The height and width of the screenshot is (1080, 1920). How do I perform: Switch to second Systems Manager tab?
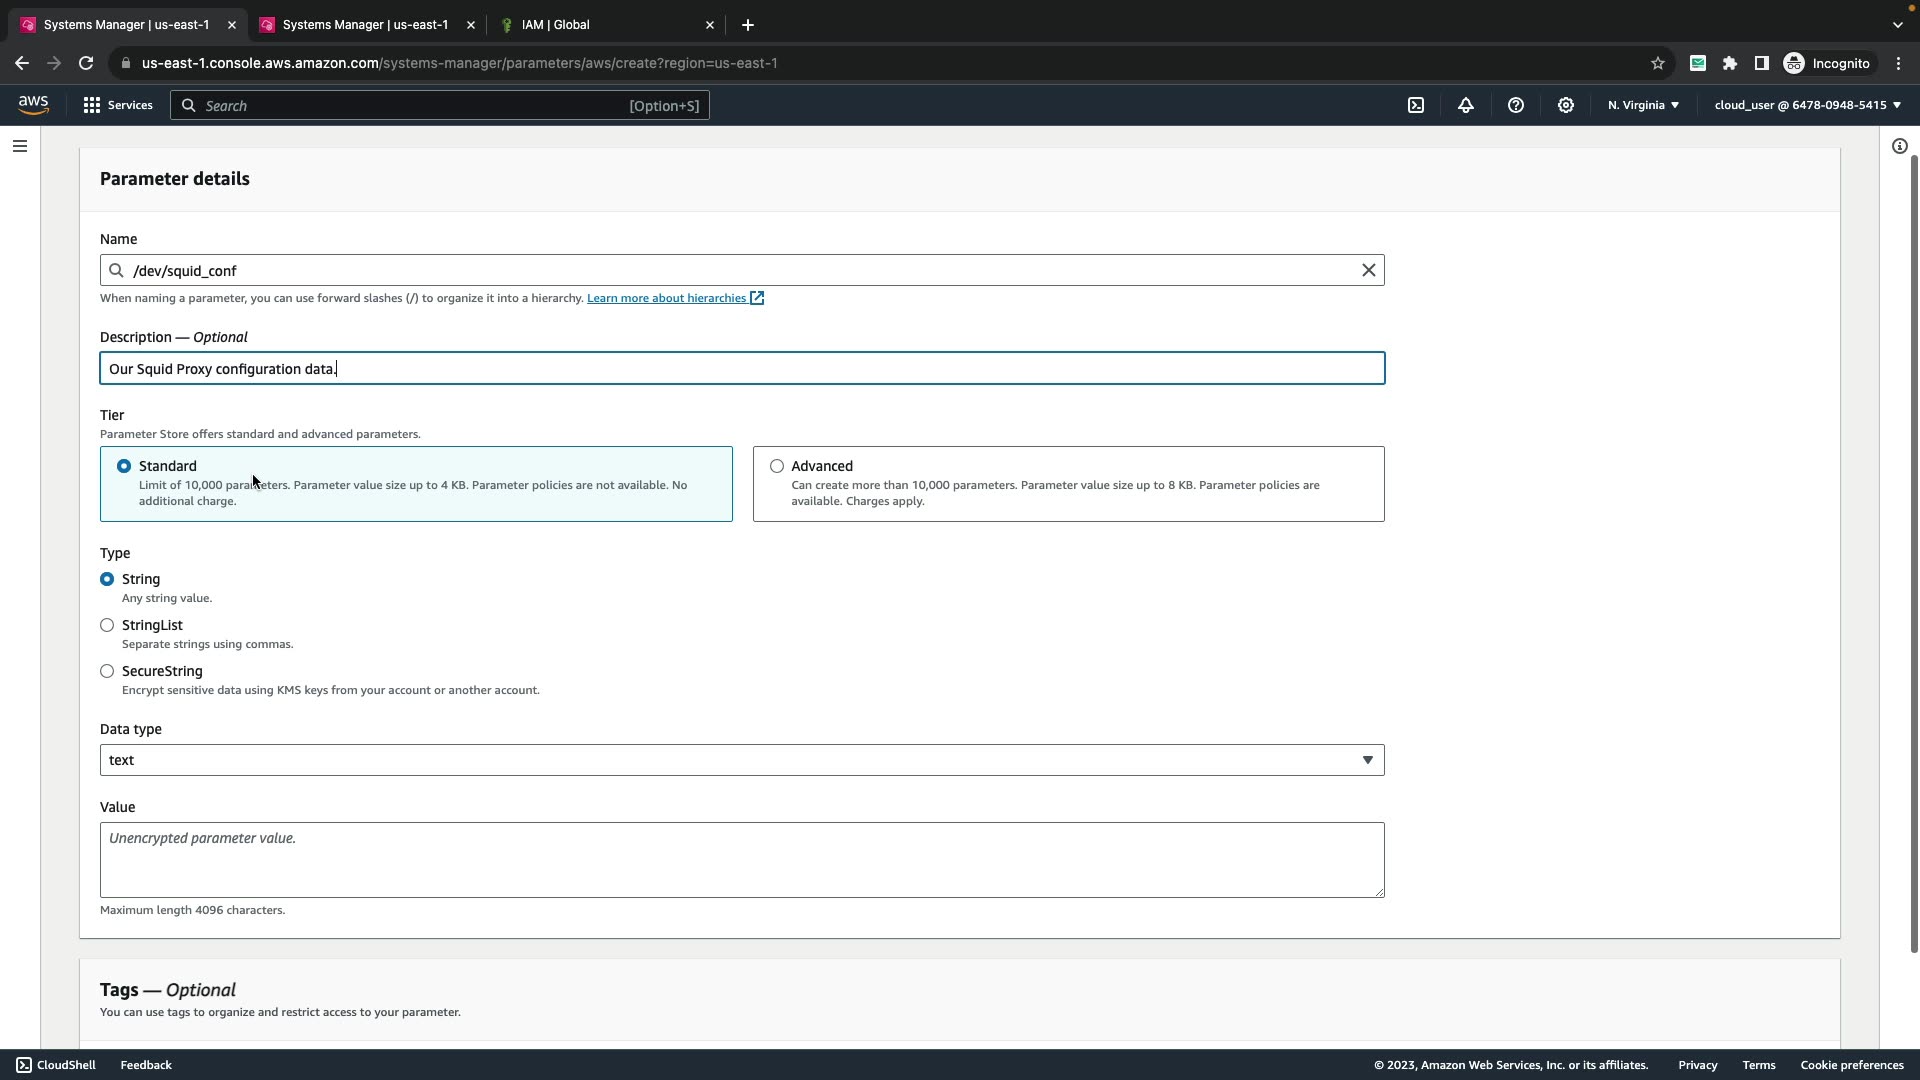364,24
